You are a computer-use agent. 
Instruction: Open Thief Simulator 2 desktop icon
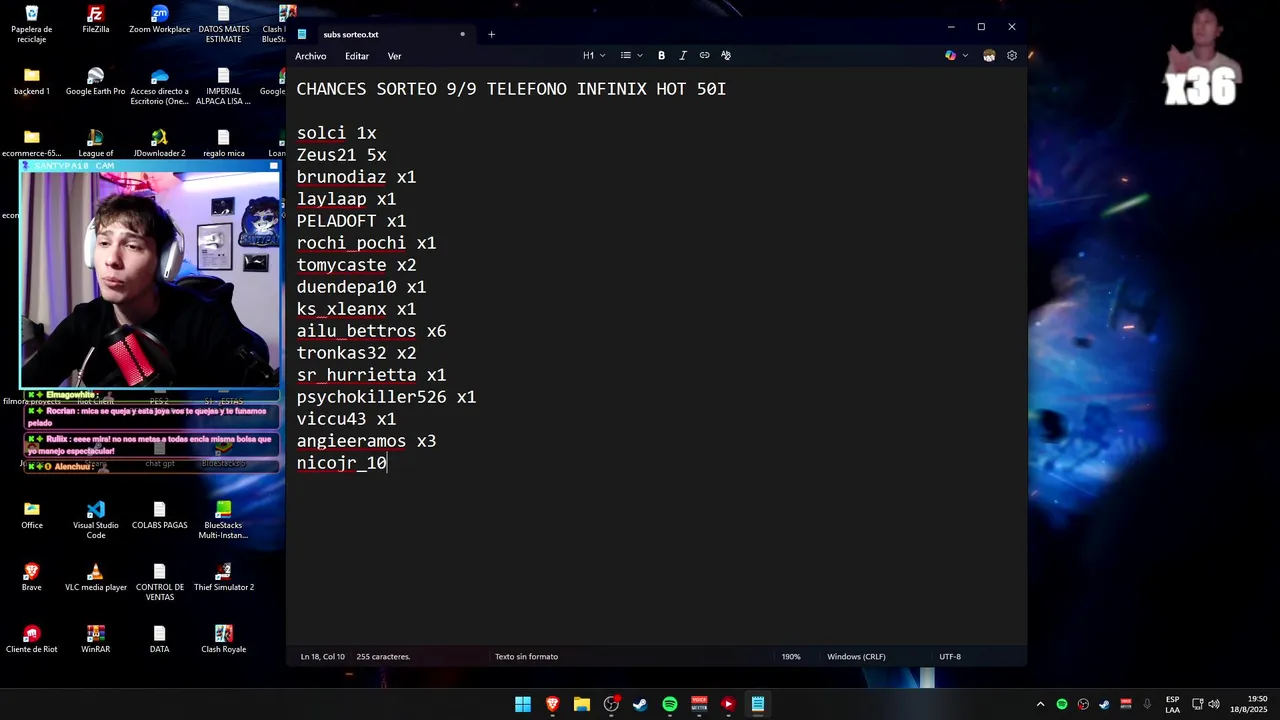click(224, 577)
